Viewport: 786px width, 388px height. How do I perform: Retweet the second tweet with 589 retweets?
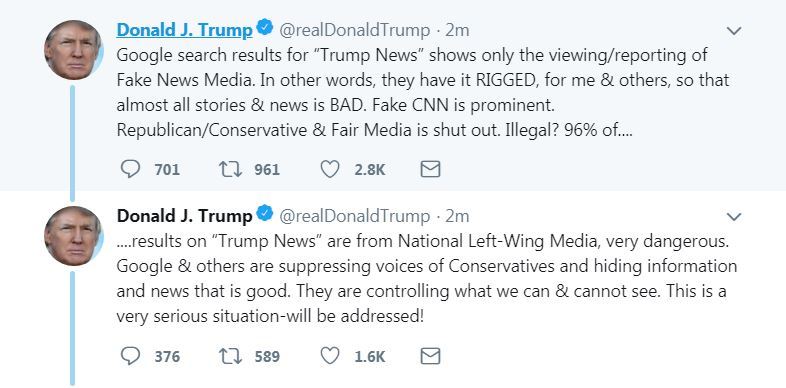point(231,356)
